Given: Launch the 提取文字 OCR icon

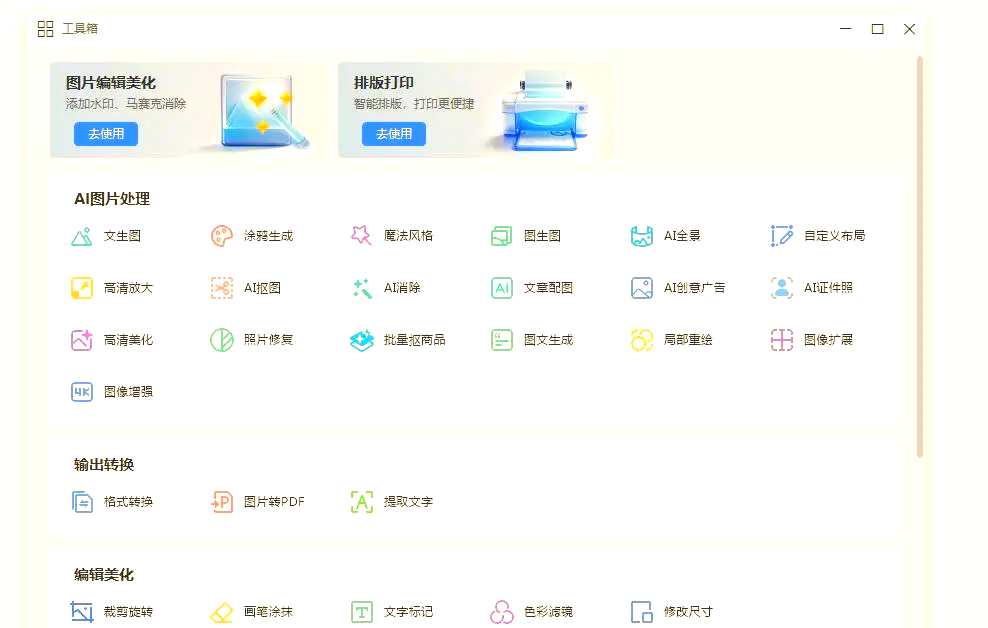Looking at the screenshot, I should pyautogui.click(x=362, y=502).
